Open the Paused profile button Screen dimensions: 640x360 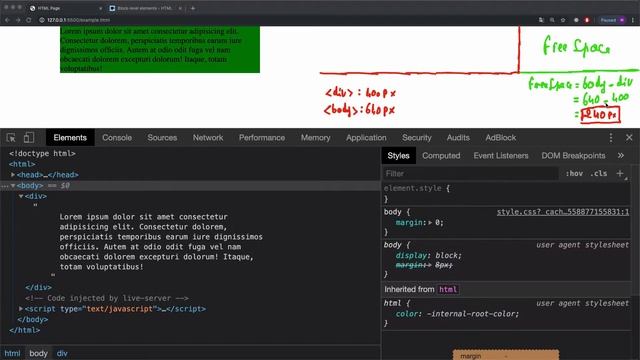(x=611, y=20)
